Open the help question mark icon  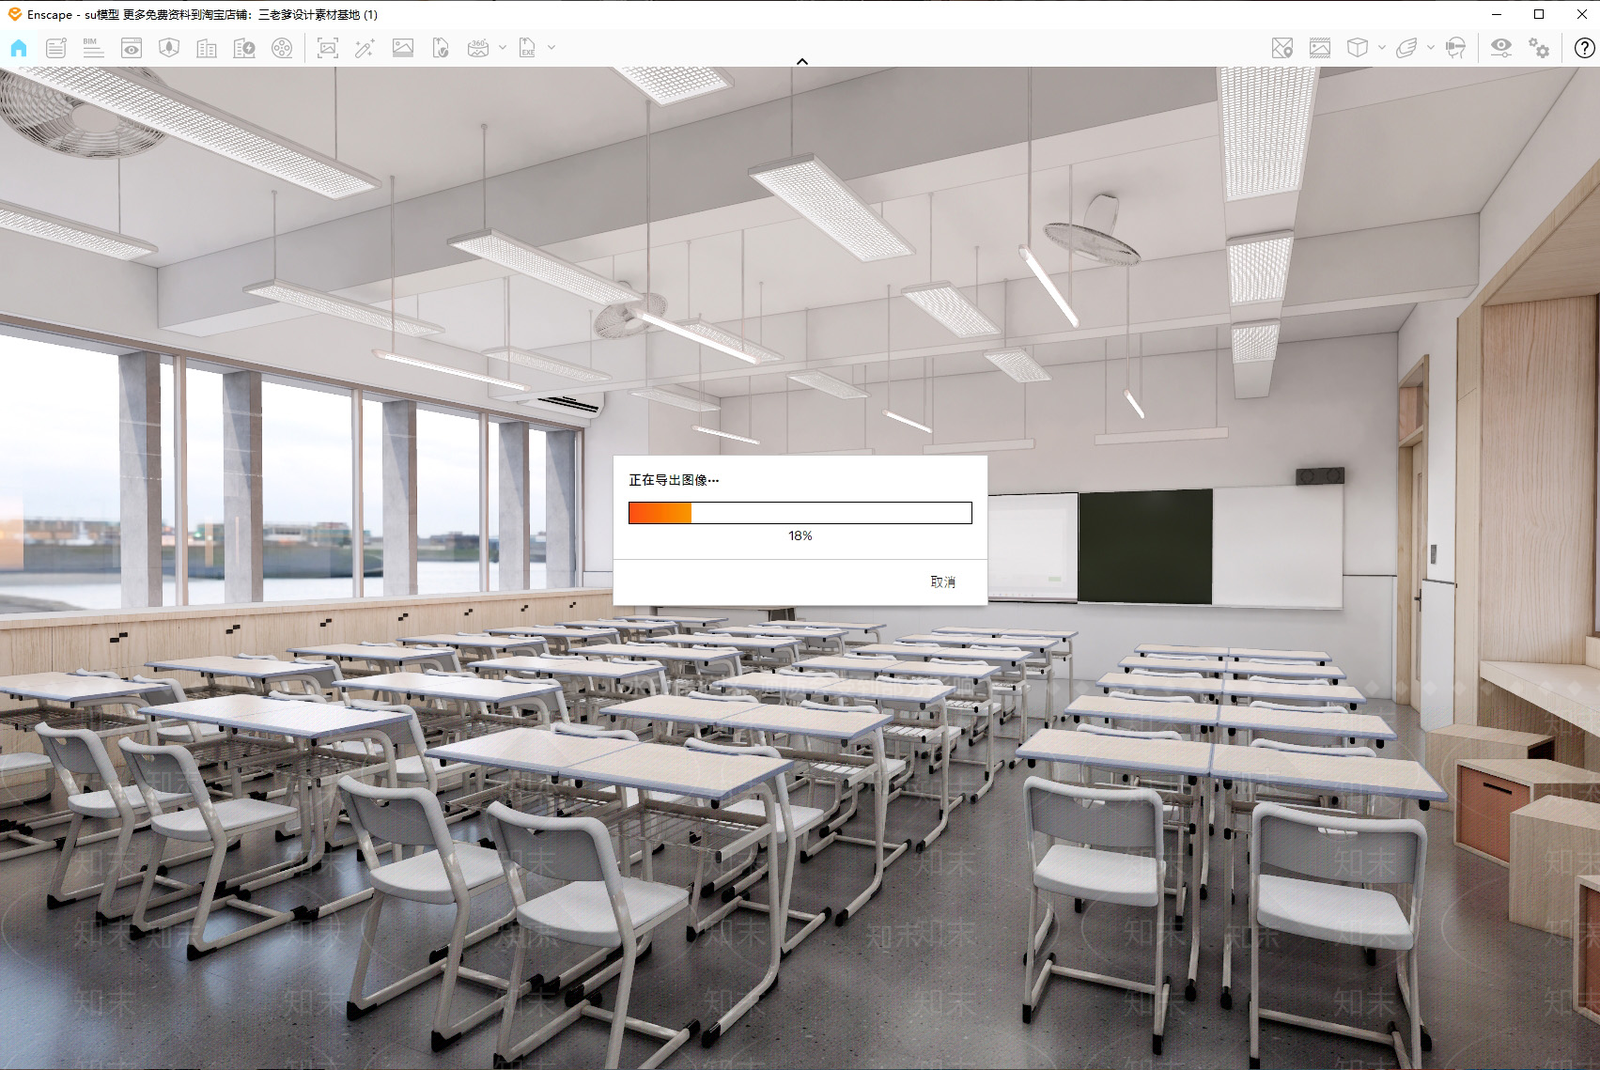click(1584, 48)
